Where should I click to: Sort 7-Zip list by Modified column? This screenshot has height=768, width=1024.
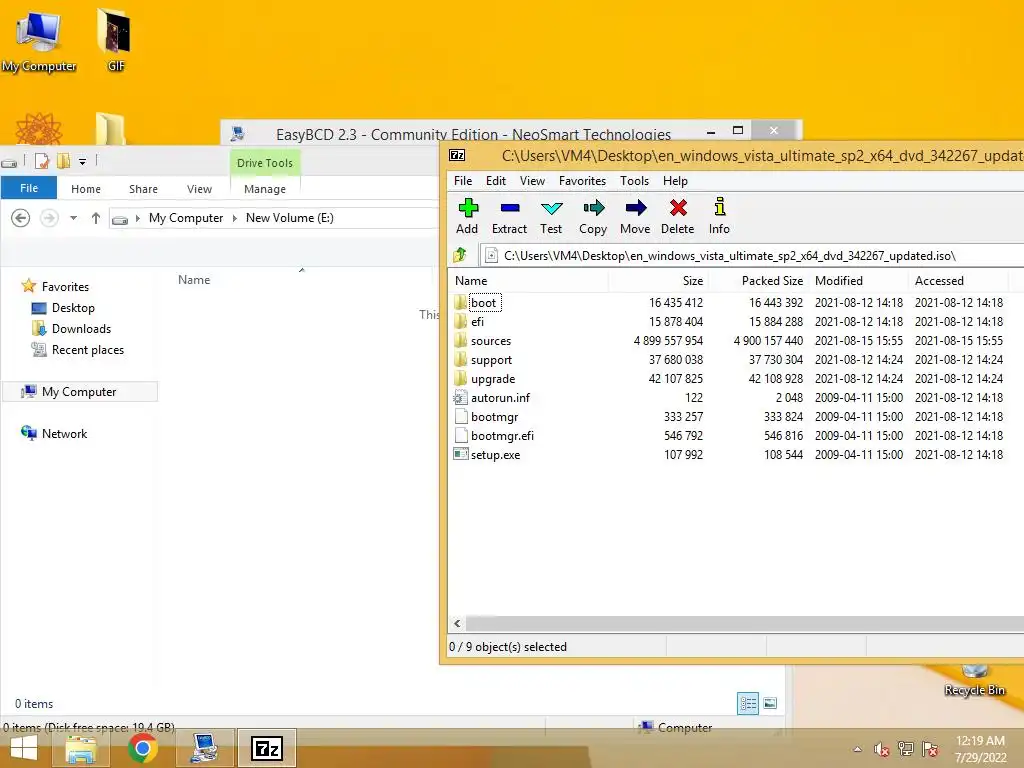click(859, 281)
